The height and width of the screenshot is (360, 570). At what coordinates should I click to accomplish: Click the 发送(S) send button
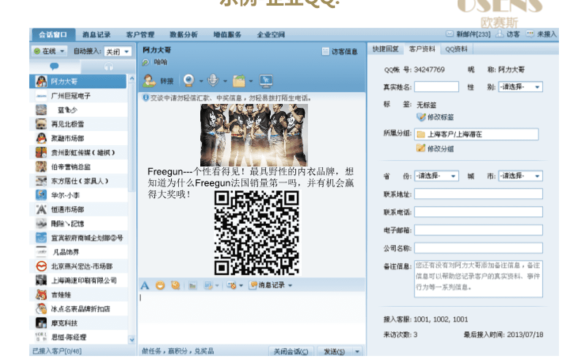click(334, 352)
